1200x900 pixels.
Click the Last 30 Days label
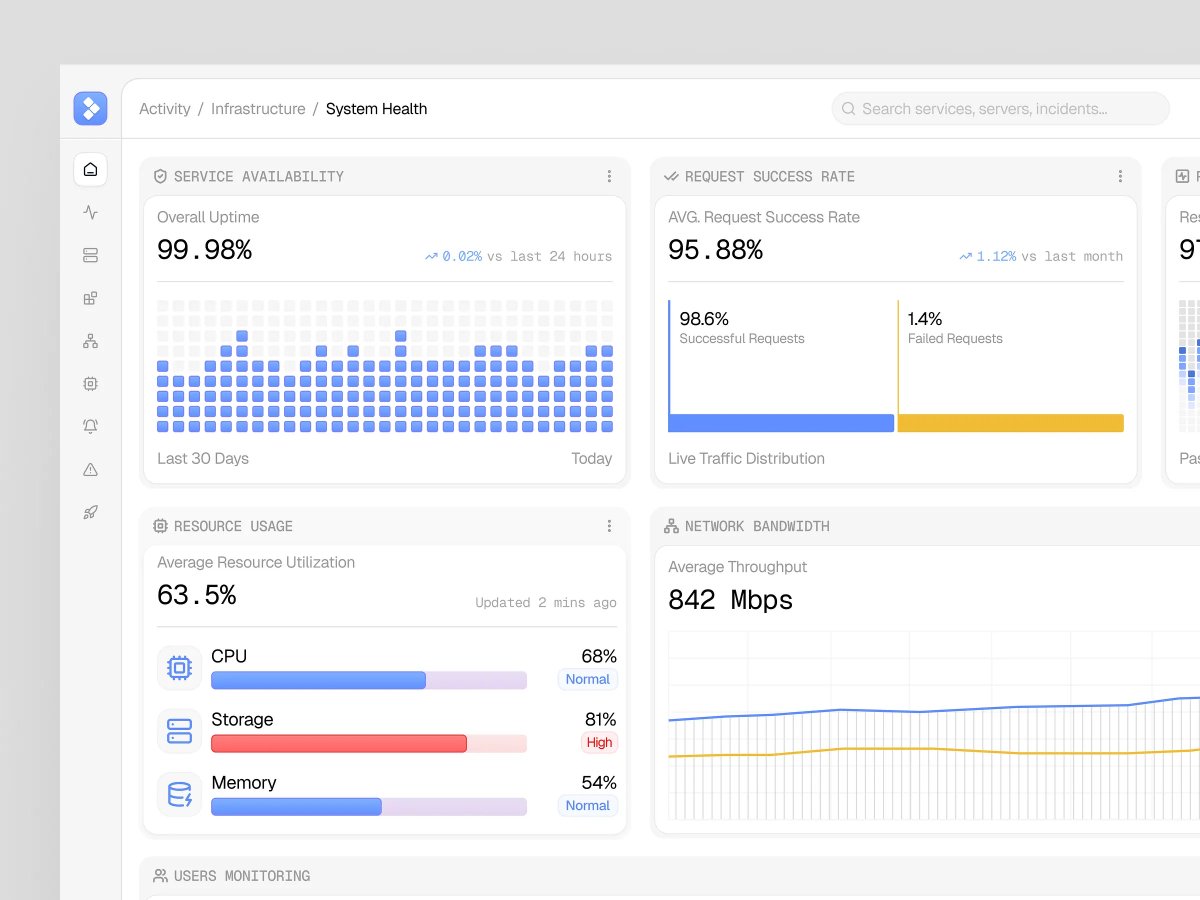pos(203,459)
